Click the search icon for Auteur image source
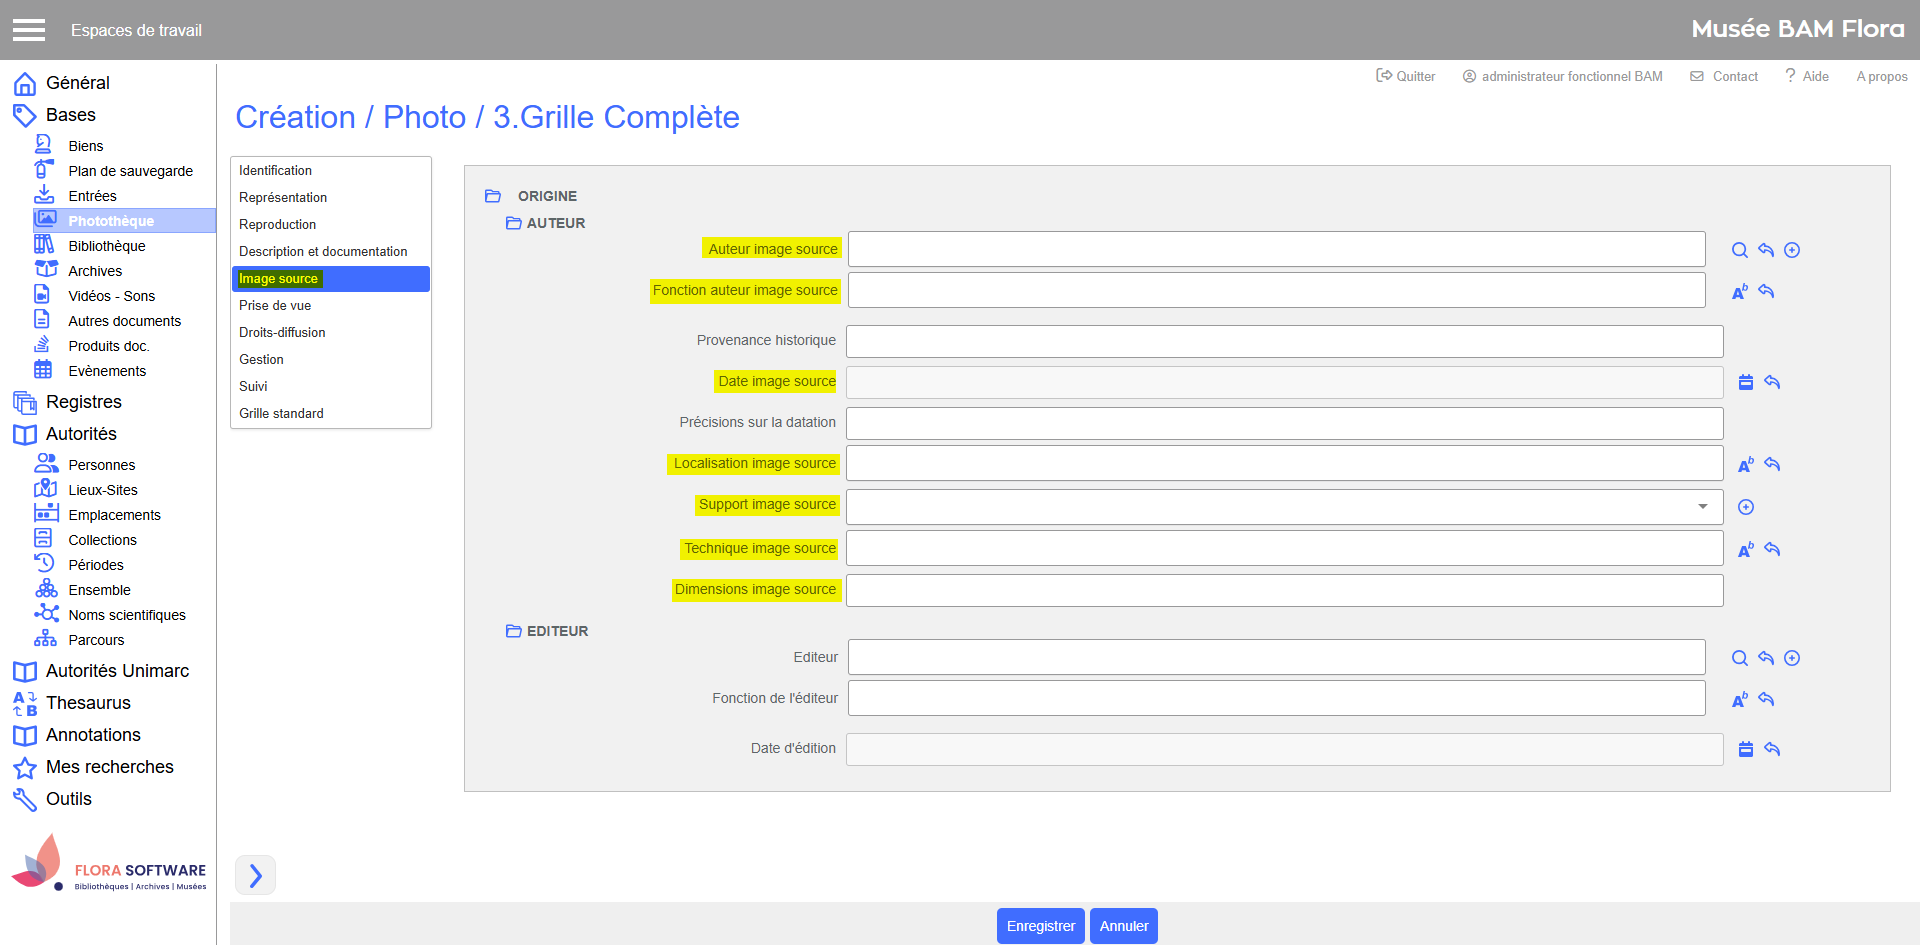 [1740, 250]
